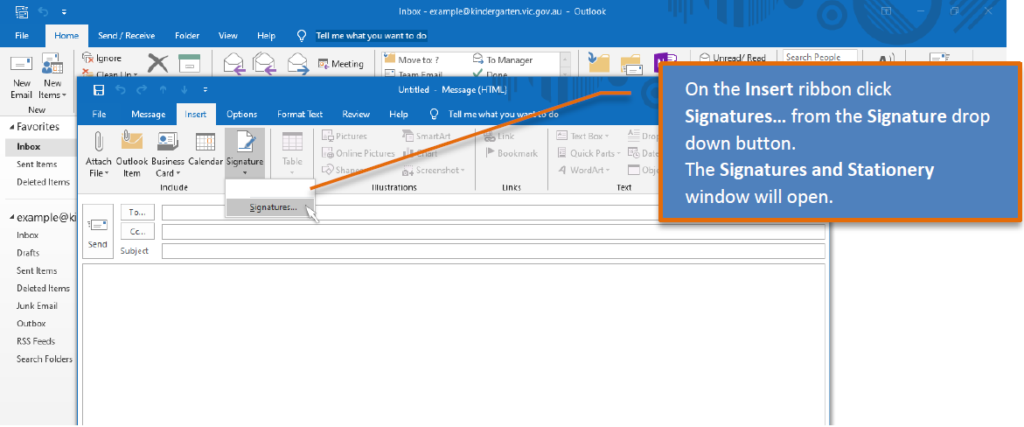
Task: Collapse the Favorites group
Action: click(x=11, y=127)
